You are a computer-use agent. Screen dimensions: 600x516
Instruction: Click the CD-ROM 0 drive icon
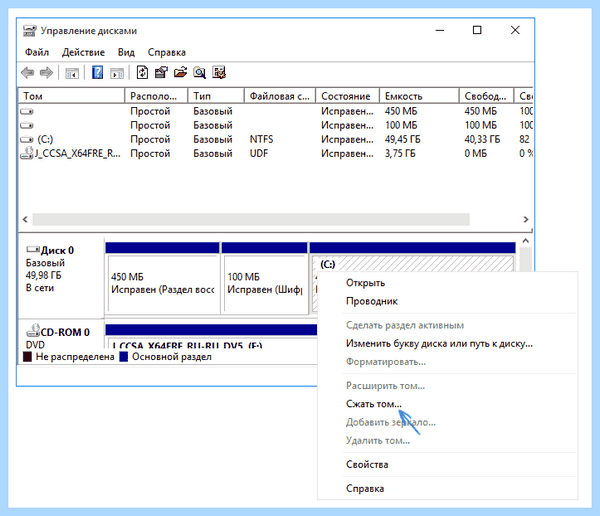pyautogui.click(x=33, y=330)
